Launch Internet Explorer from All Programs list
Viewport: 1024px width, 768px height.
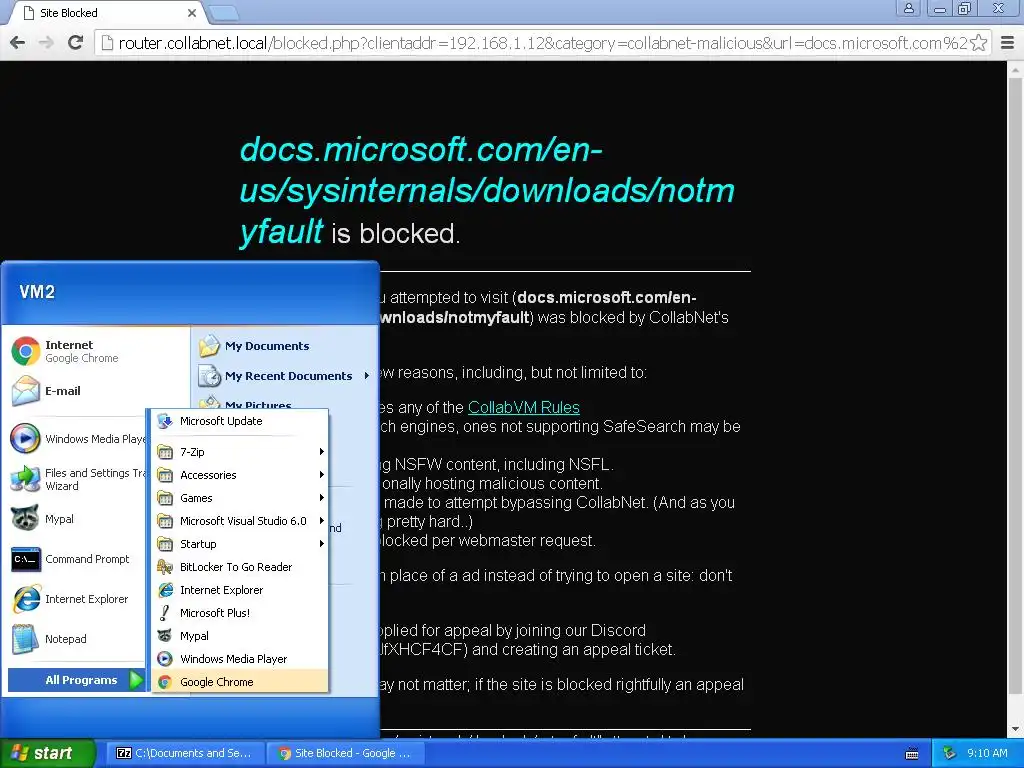[x=240, y=590]
